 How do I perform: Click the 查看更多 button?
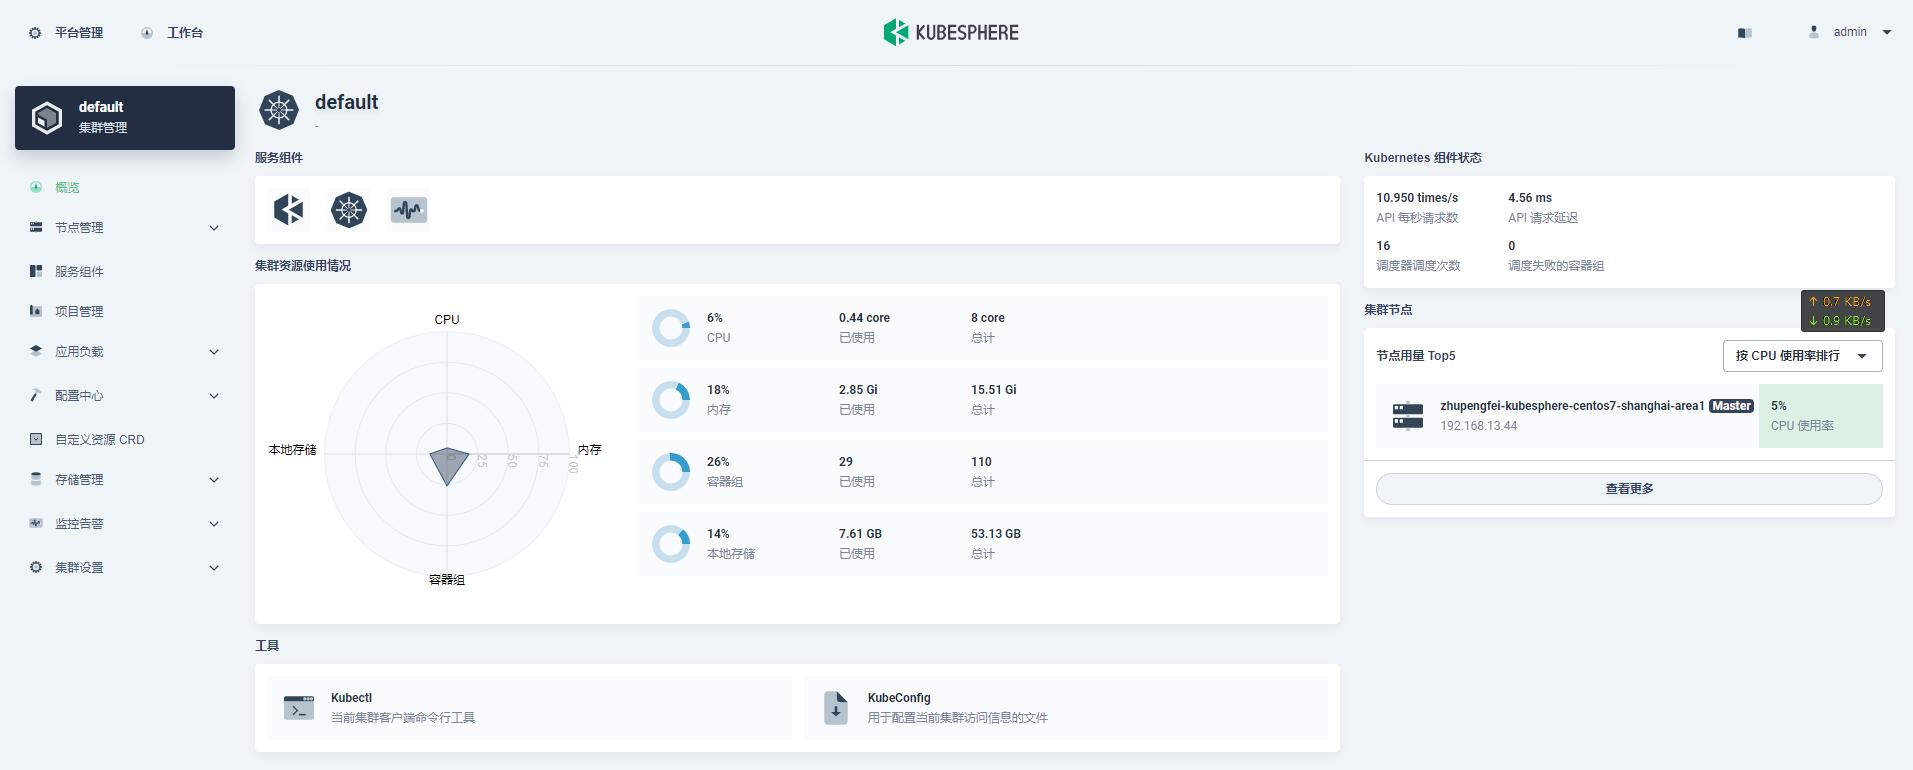1629,489
